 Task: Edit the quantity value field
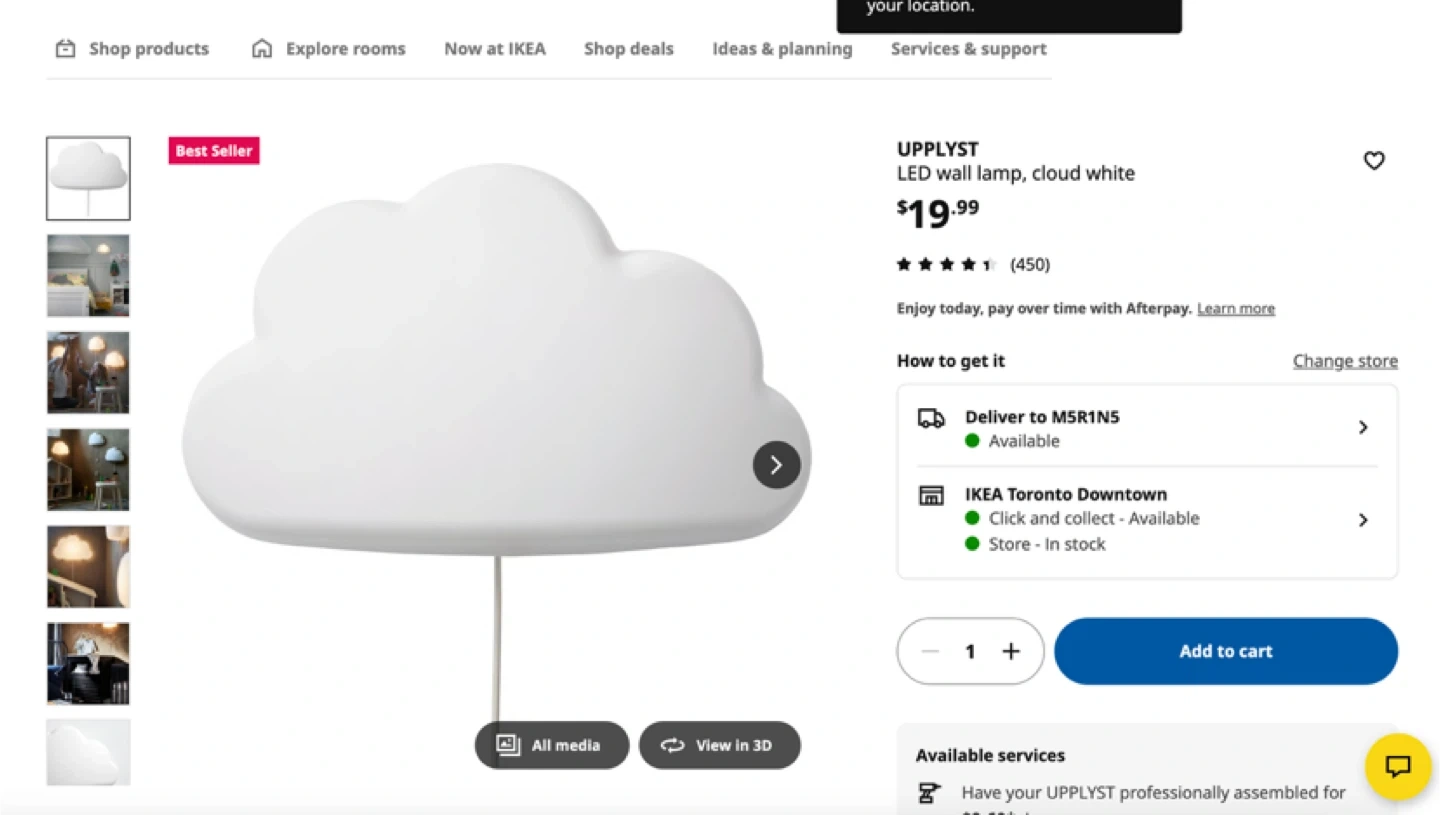pos(970,651)
